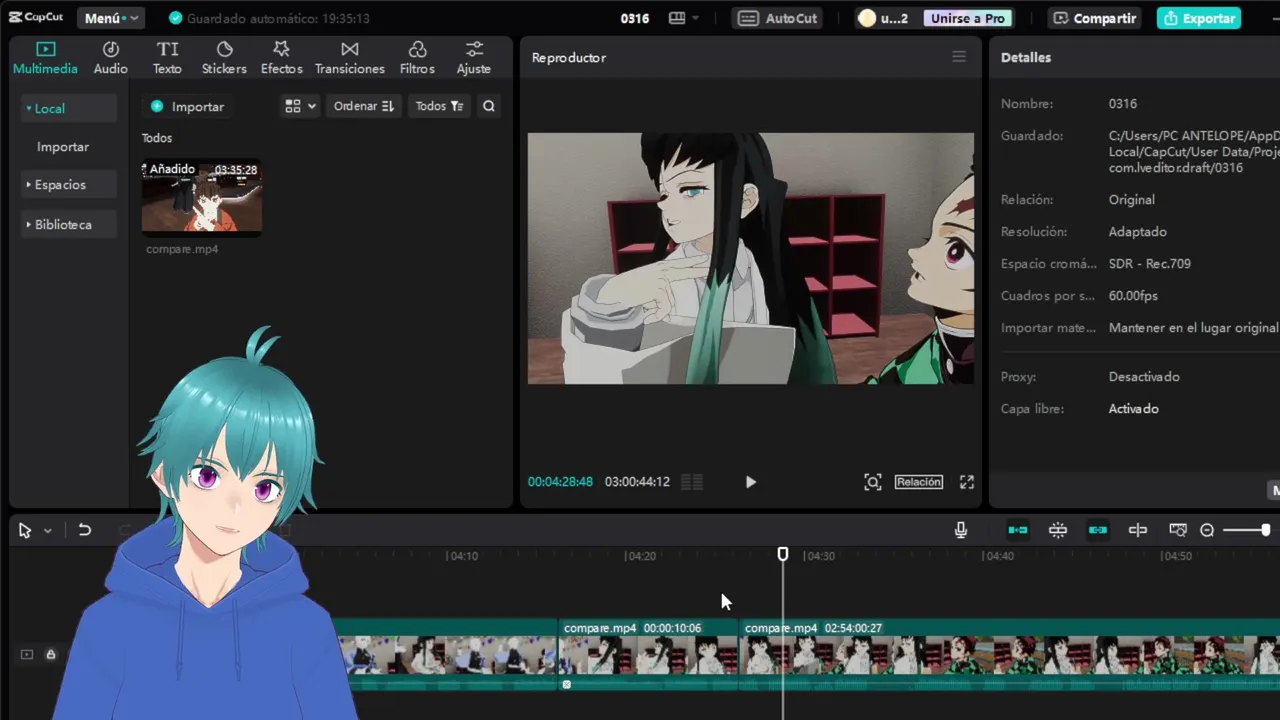The height and width of the screenshot is (720, 1280).
Task: Click the Relación aspect ratio button
Action: tap(919, 482)
